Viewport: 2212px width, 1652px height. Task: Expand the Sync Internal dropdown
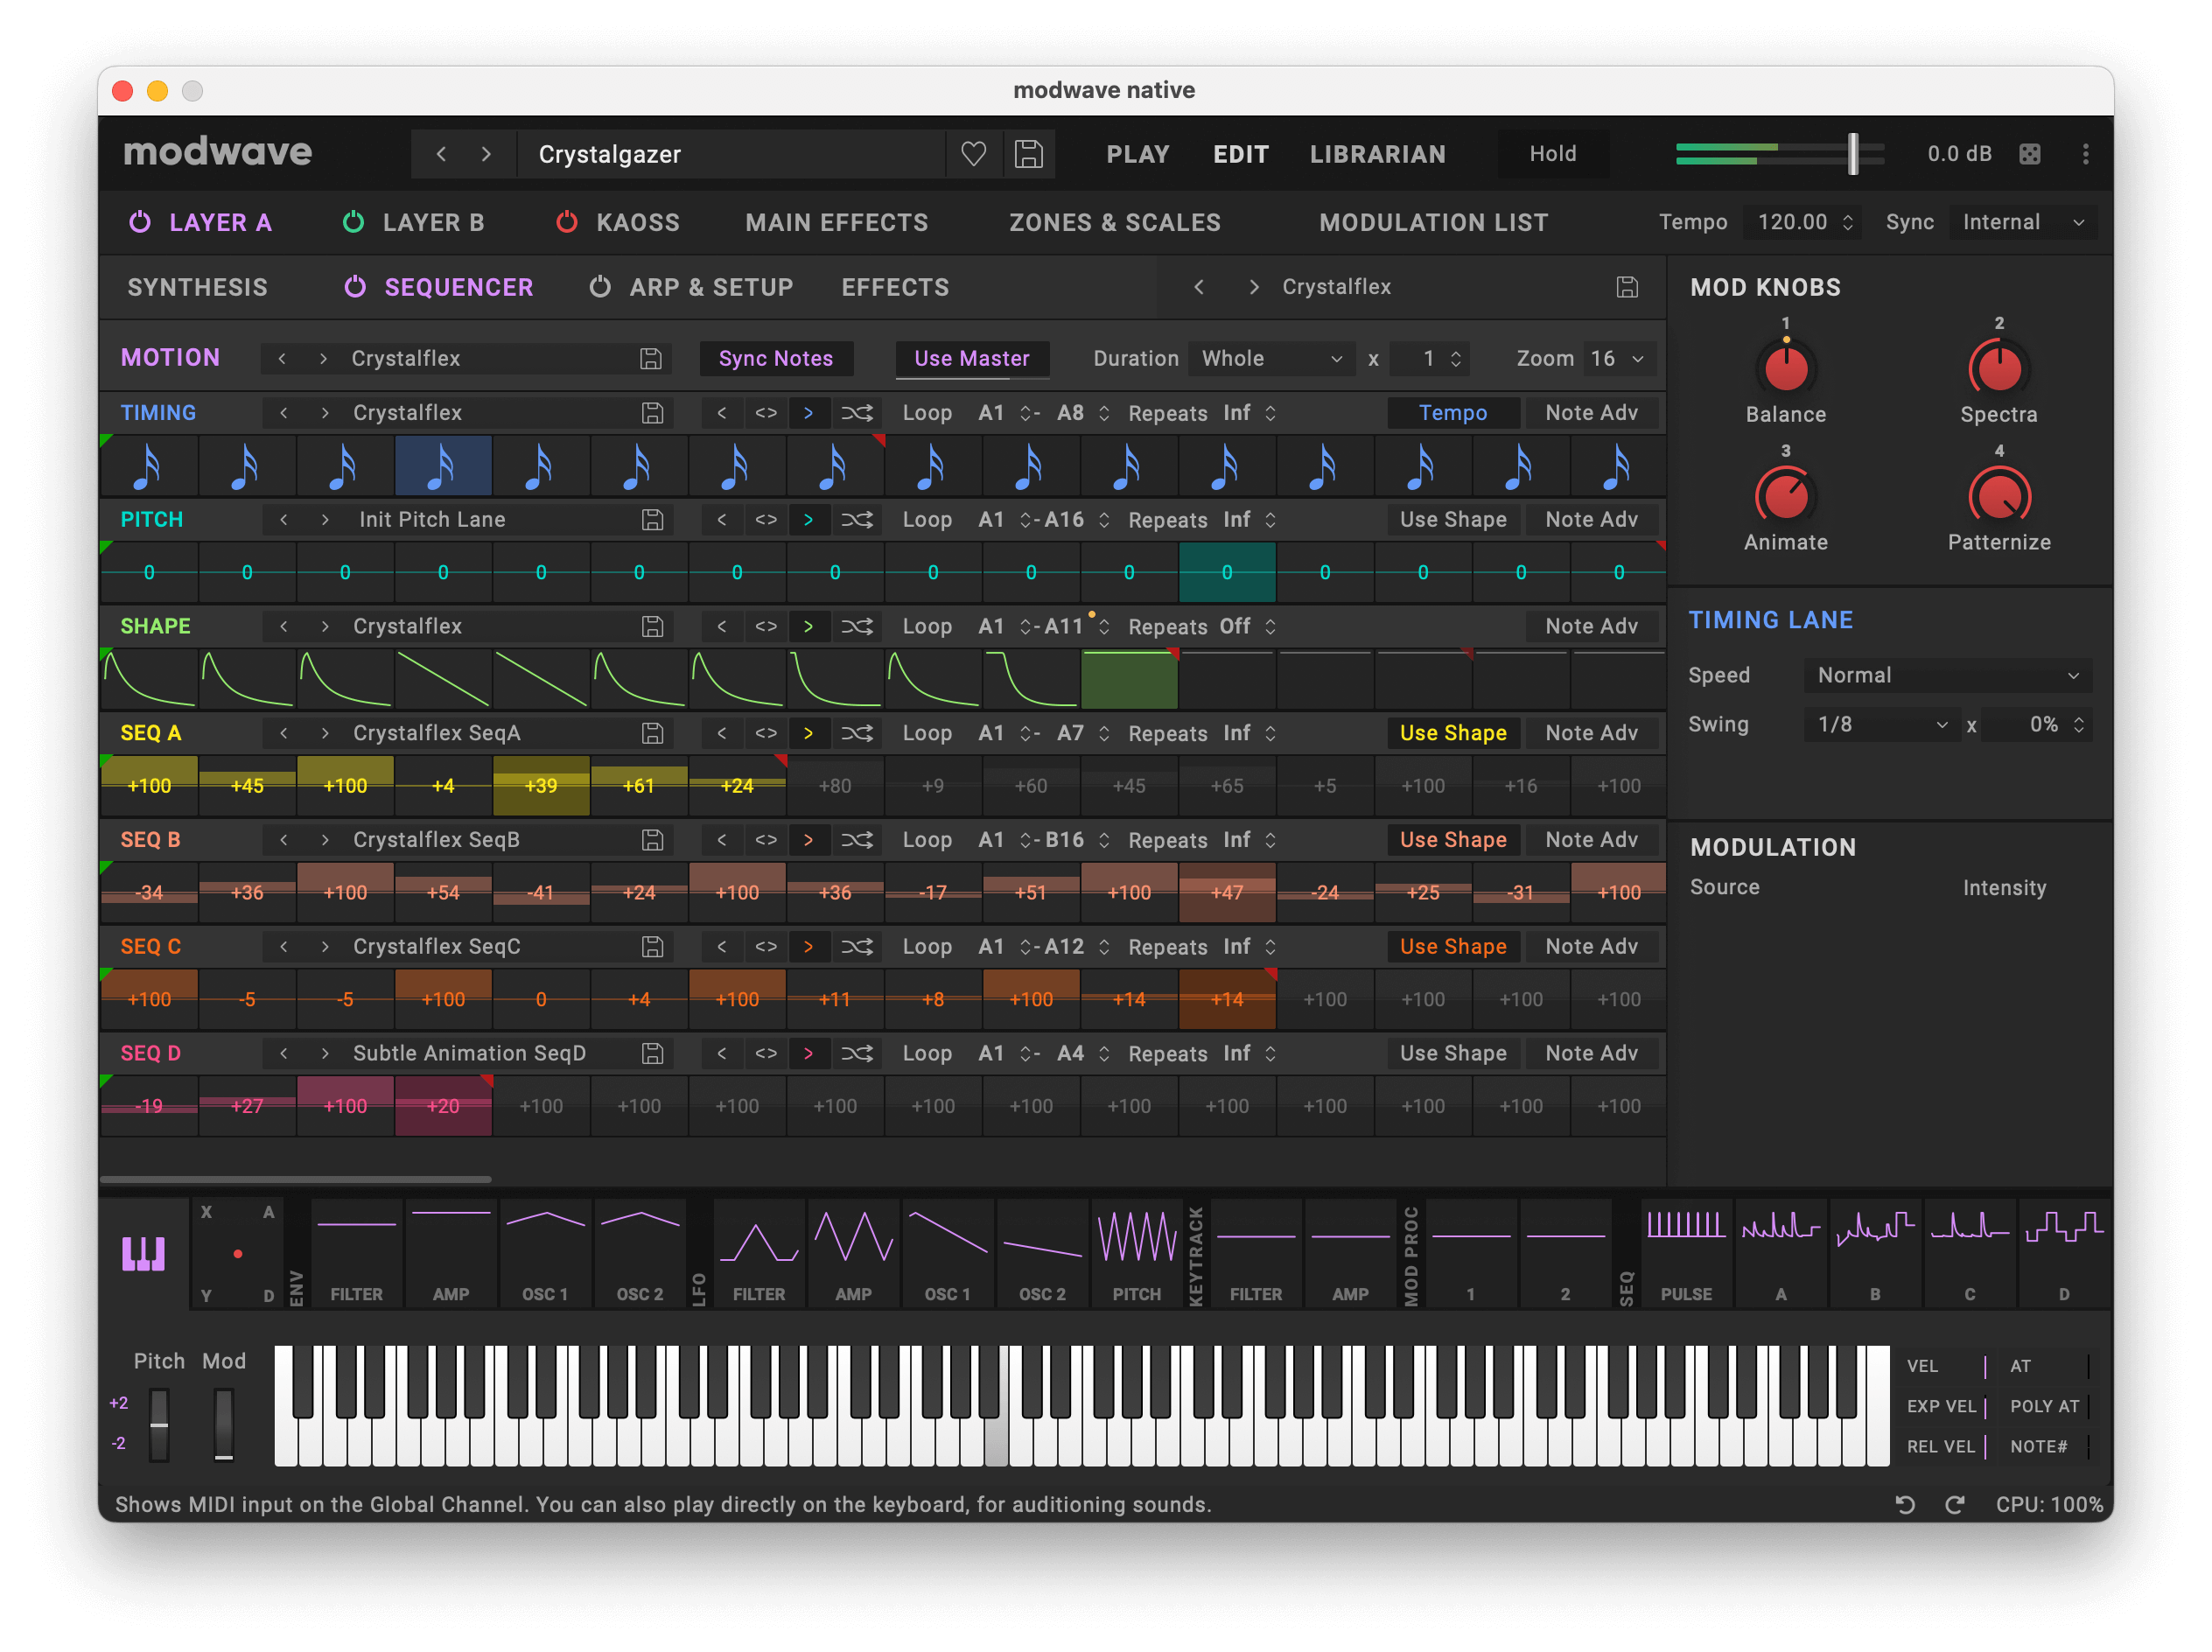2022,222
